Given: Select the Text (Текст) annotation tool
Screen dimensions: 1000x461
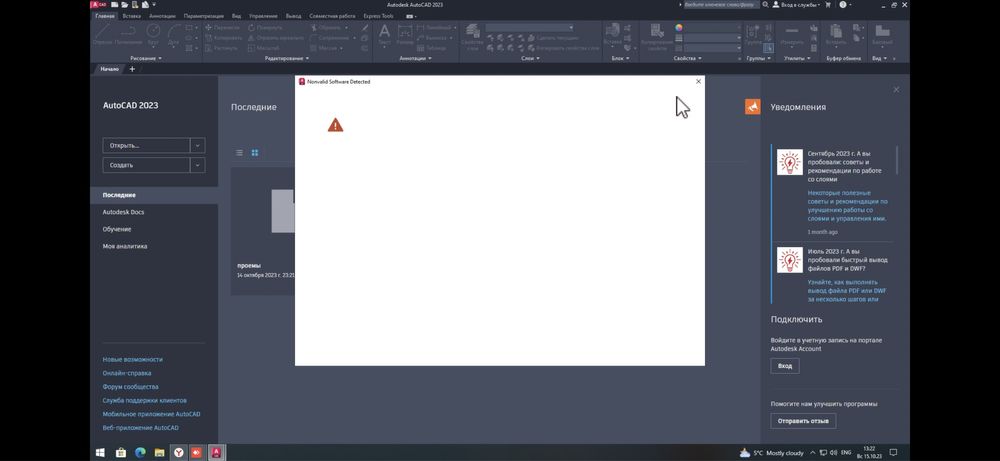Looking at the screenshot, I should tap(385, 34).
